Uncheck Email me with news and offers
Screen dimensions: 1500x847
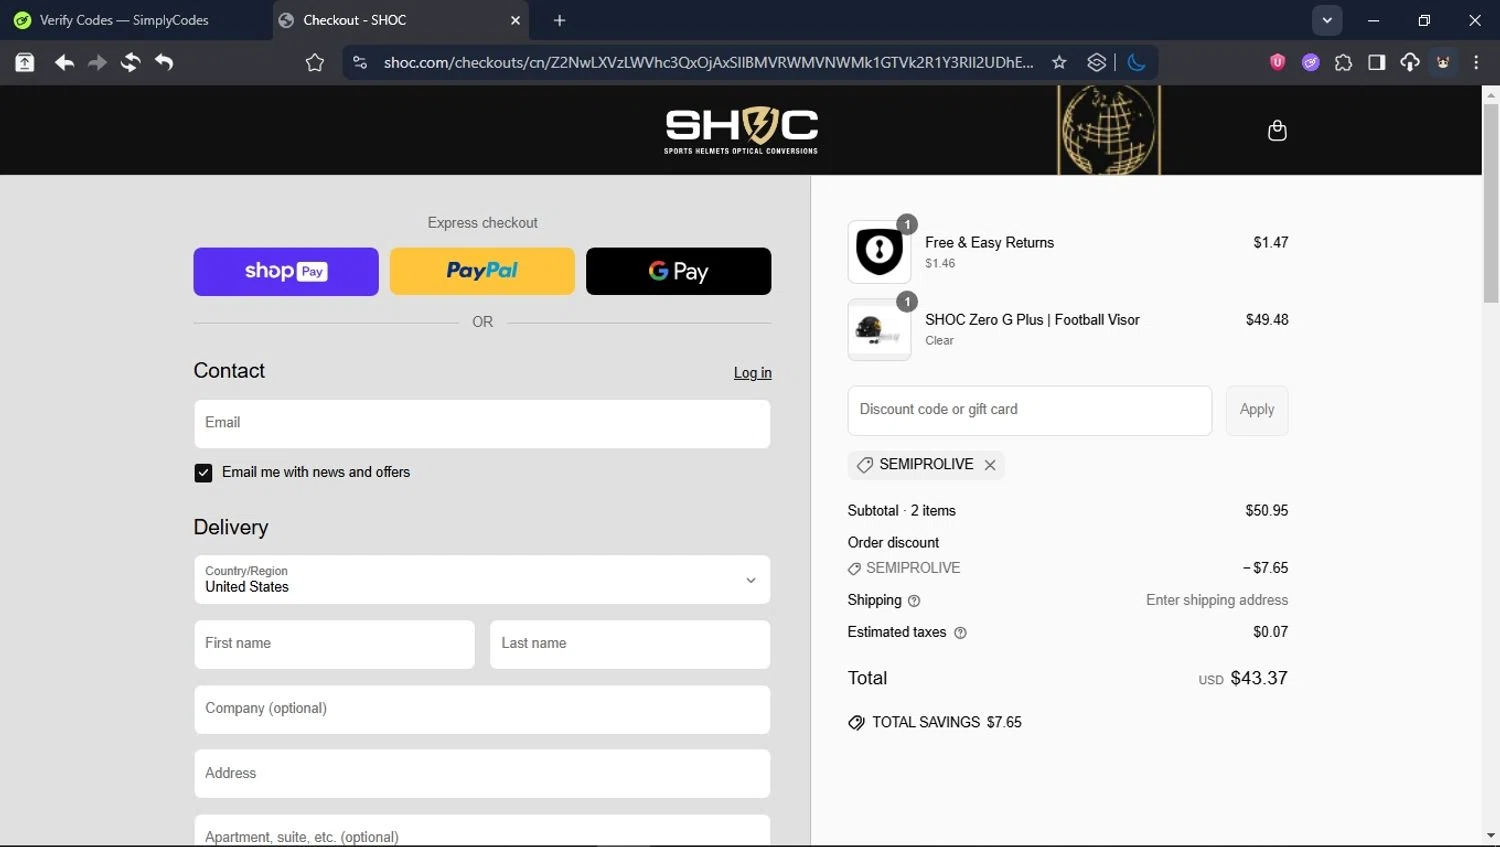pyautogui.click(x=203, y=473)
